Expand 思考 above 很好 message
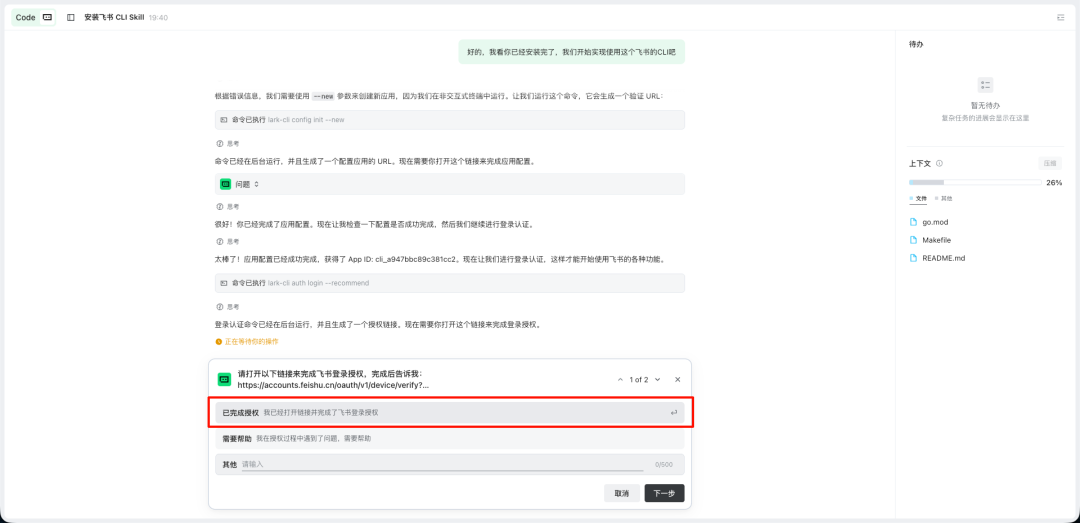This screenshot has width=1080, height=523. click(228, 207)
